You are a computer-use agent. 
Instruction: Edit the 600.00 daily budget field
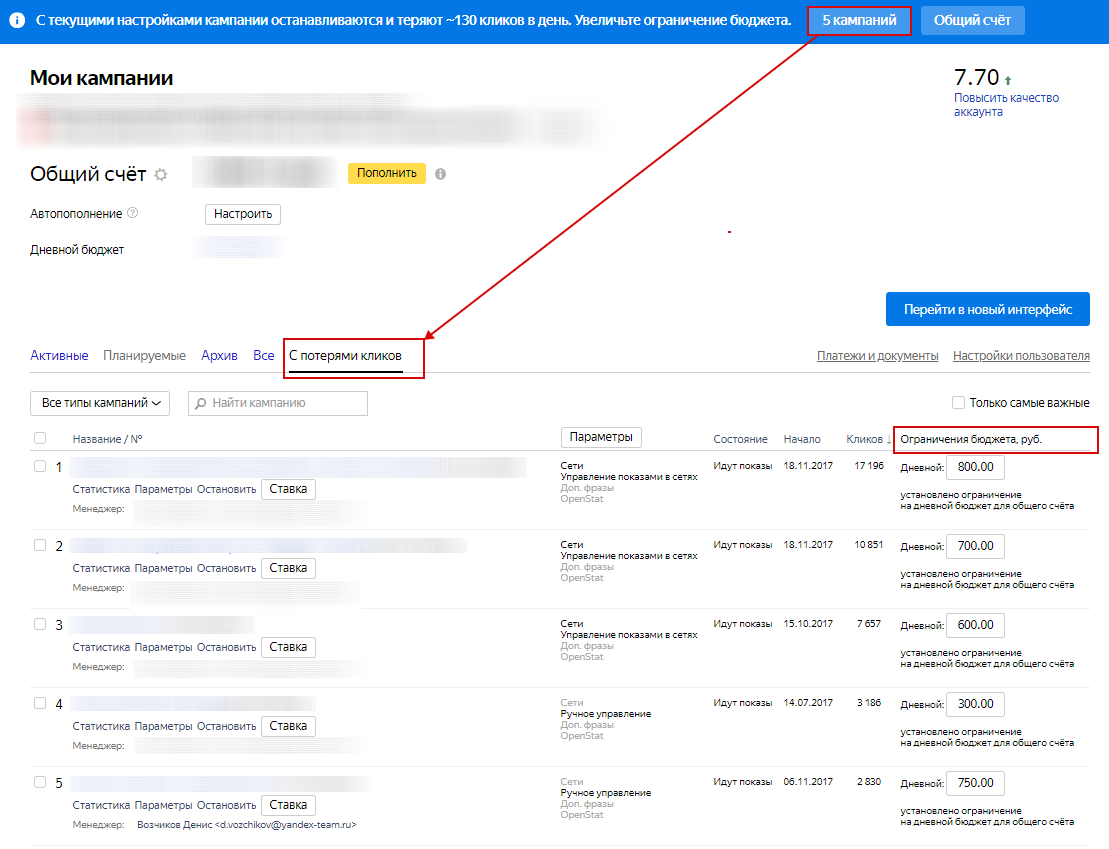975,625
